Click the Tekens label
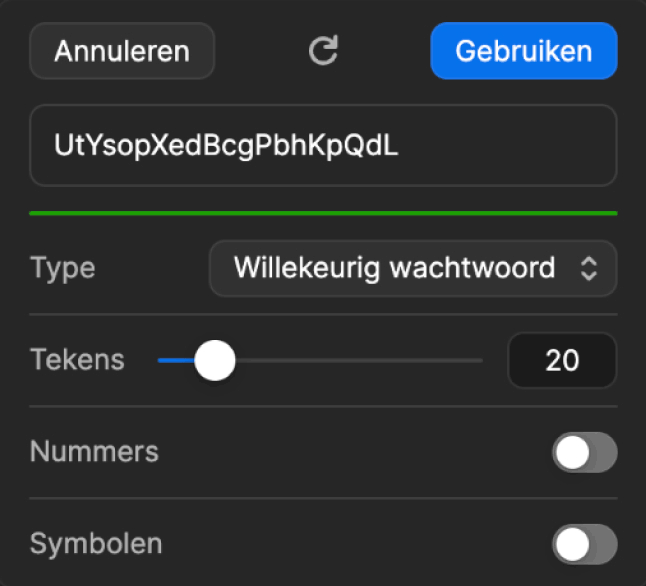The width and height of the screenshot is (646, 586). click(x=77, y=360)
